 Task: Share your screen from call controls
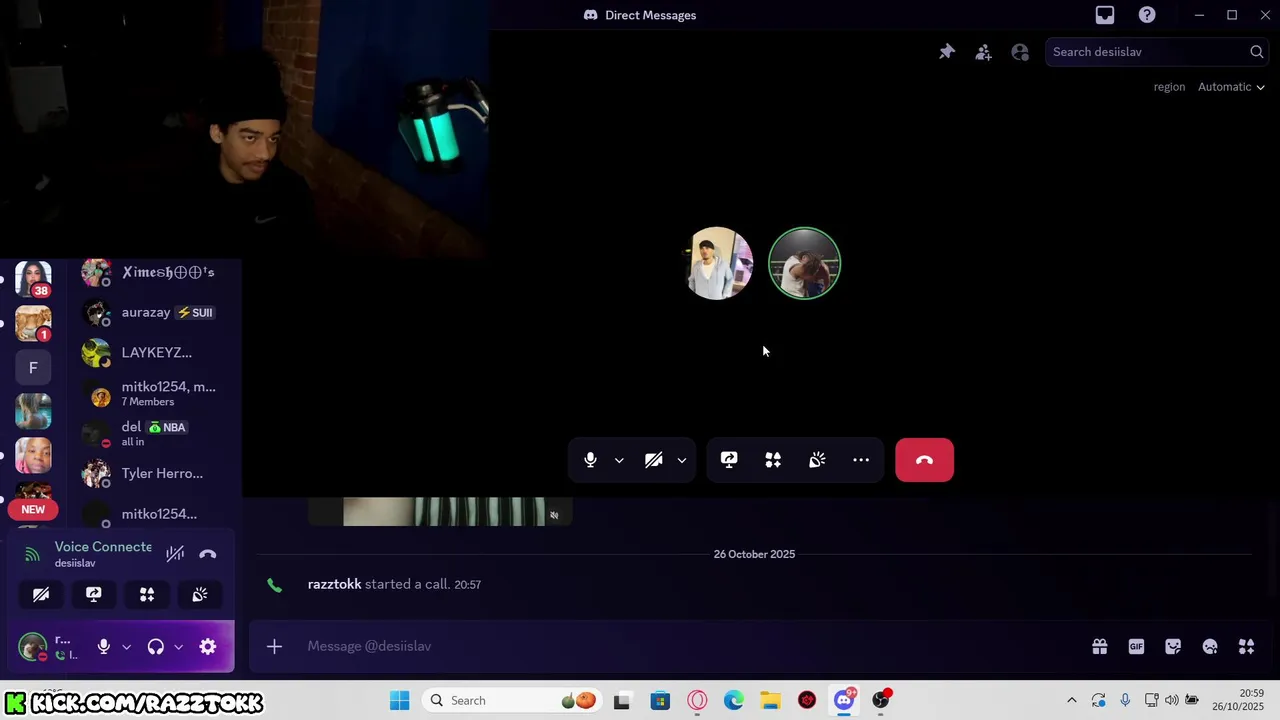coord(729,460)
